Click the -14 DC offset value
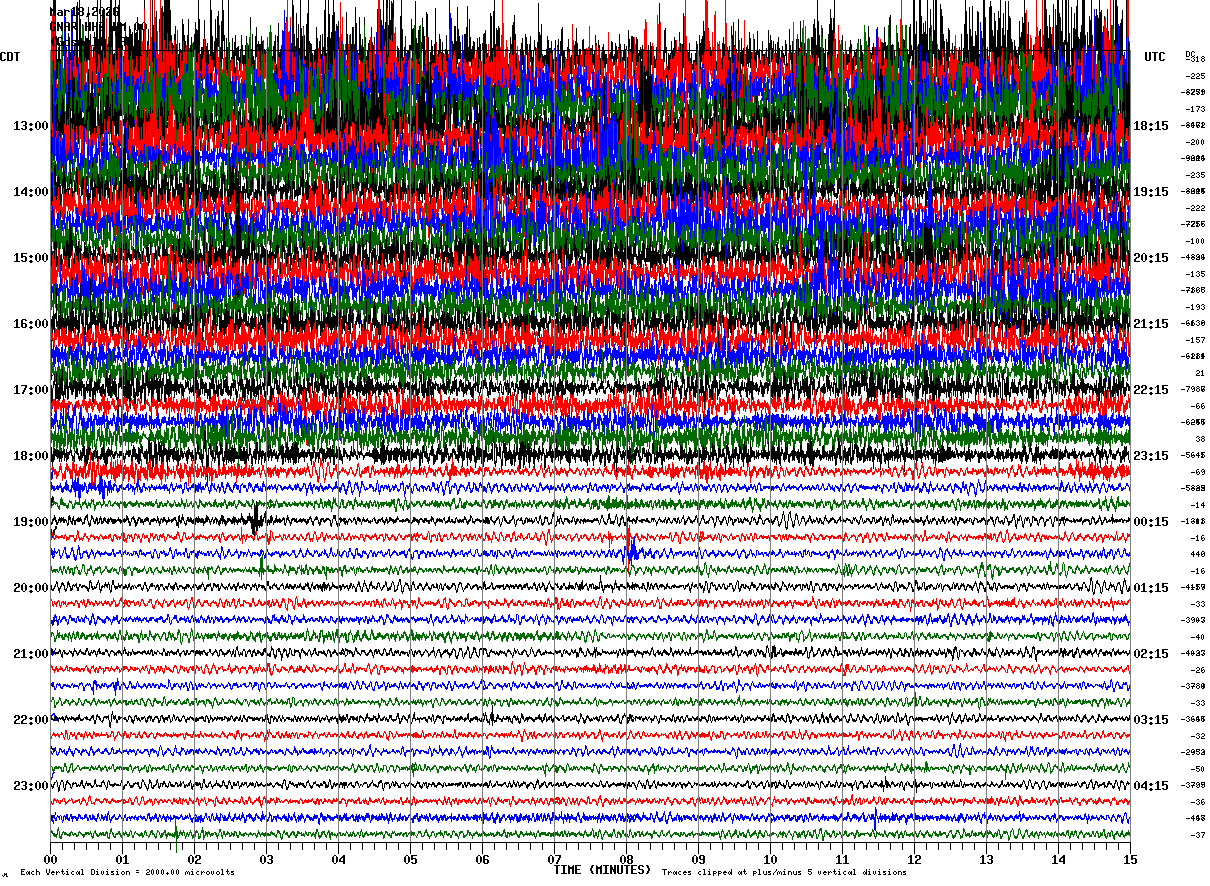 [x=1197, y=505]
